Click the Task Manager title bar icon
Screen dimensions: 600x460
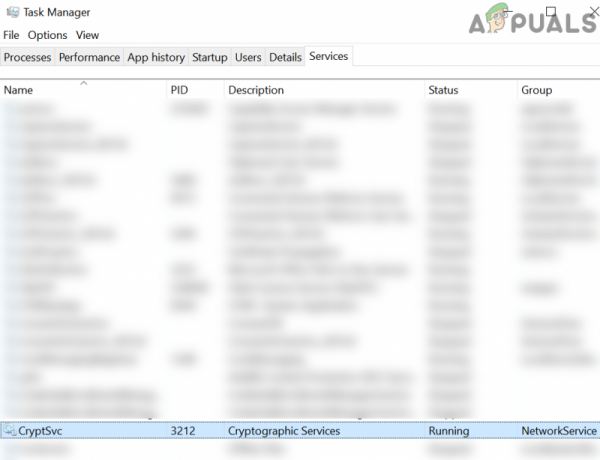pos(13,12)
